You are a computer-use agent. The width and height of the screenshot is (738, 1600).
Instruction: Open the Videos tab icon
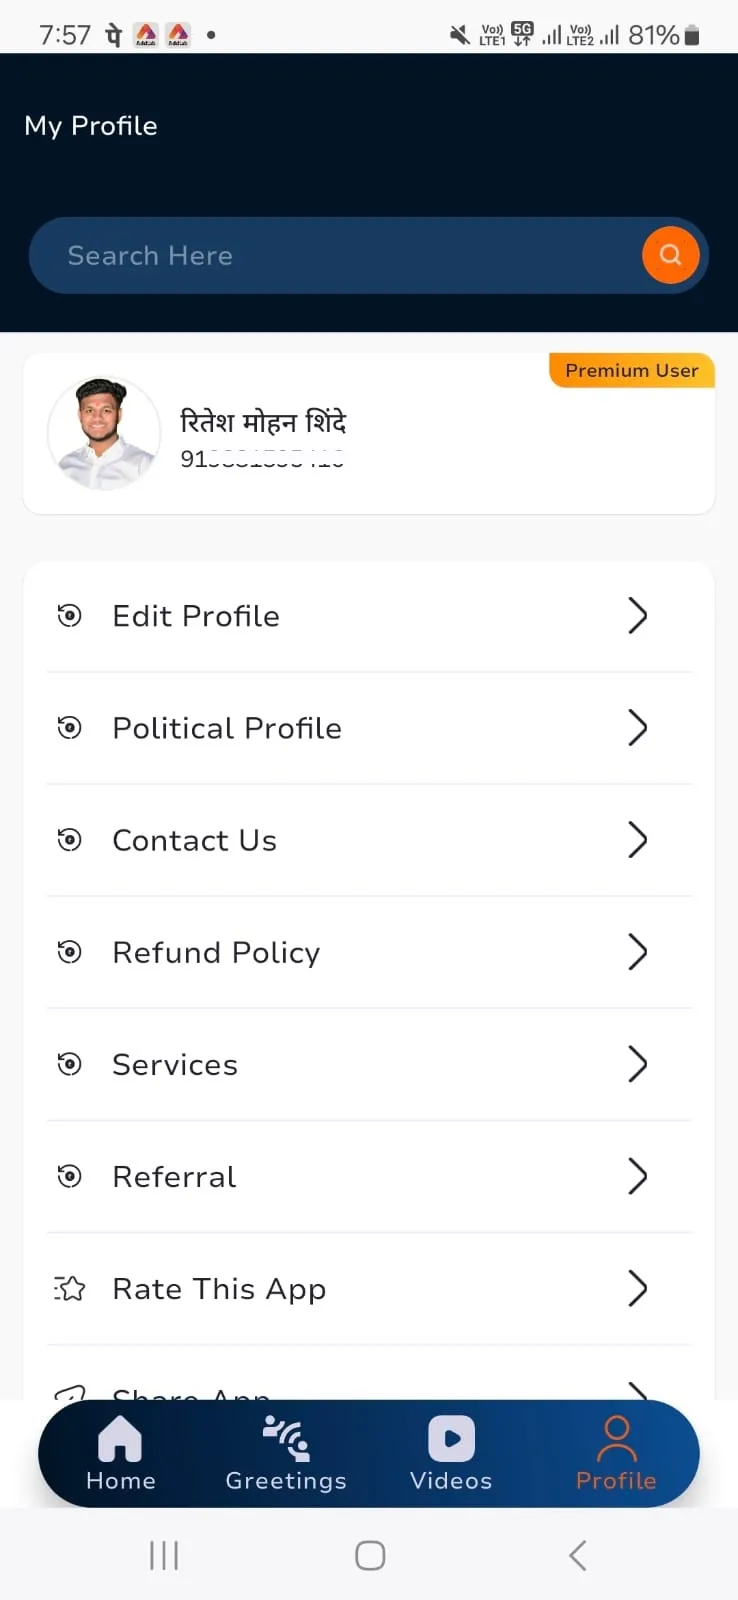[x=451, y=1439]
